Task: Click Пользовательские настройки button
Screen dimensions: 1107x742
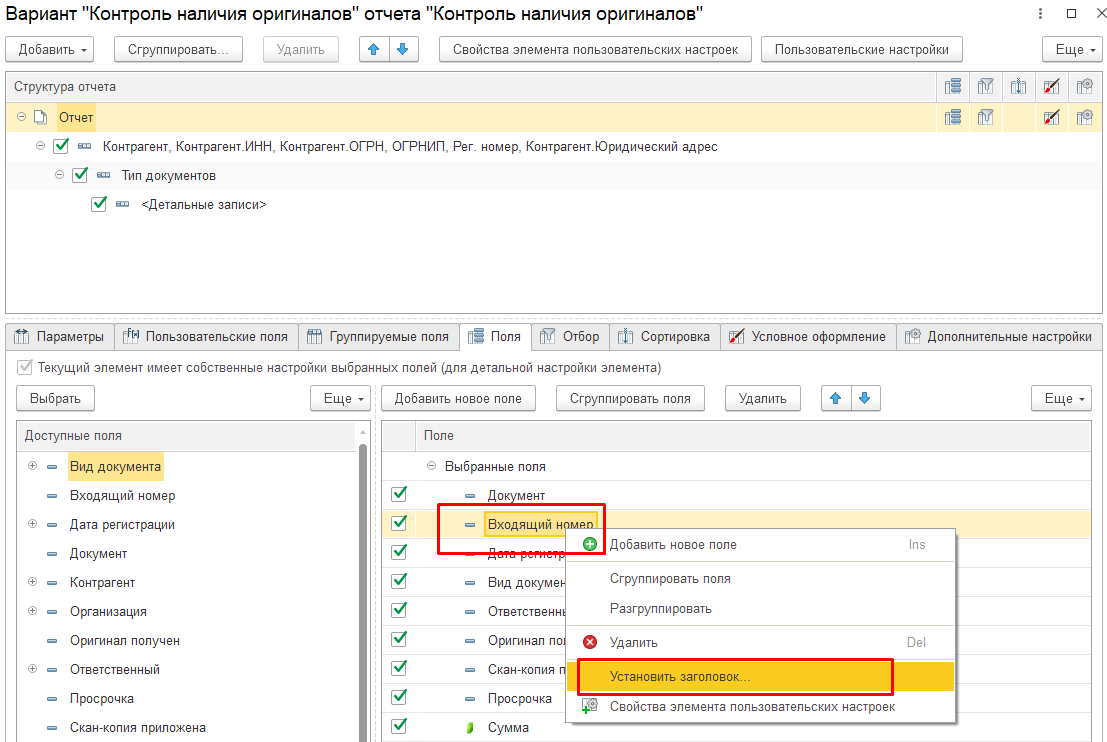Action: (x=861, y=49)
